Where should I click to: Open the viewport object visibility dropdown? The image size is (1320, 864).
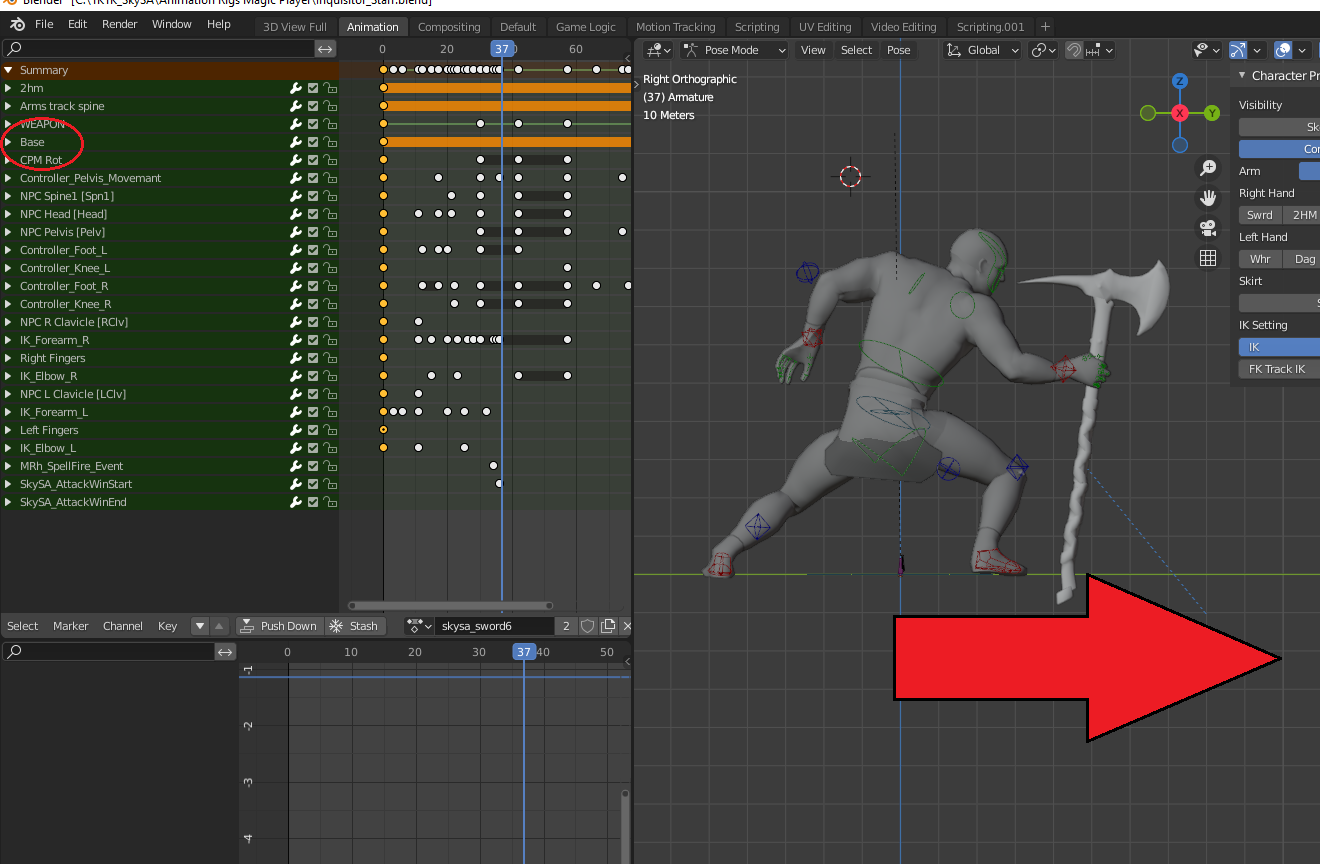(x=1207, y=50)
